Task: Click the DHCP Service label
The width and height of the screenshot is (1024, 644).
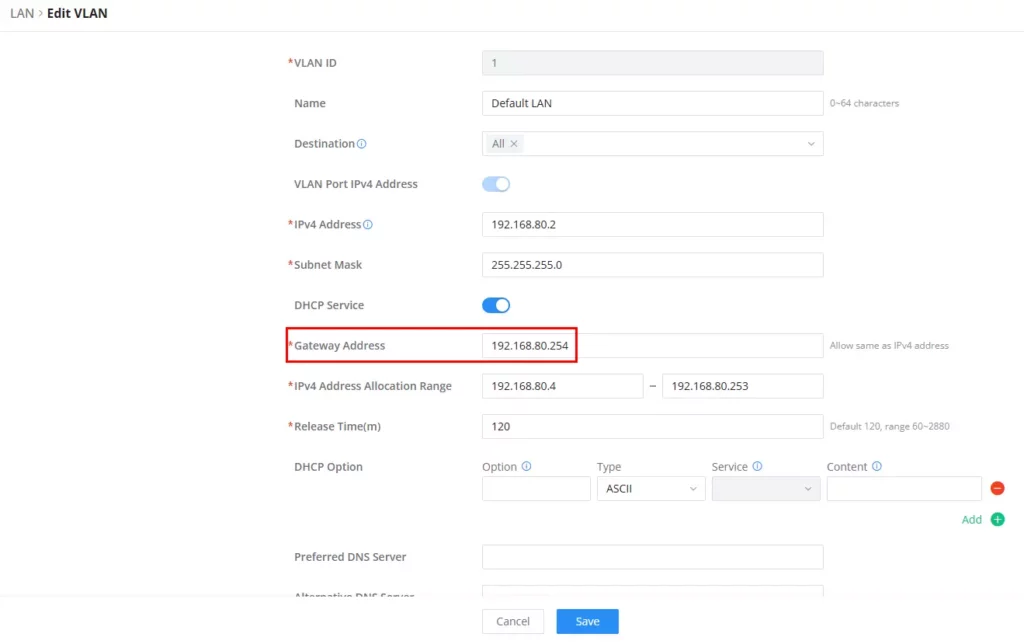Action: [329, 305]
